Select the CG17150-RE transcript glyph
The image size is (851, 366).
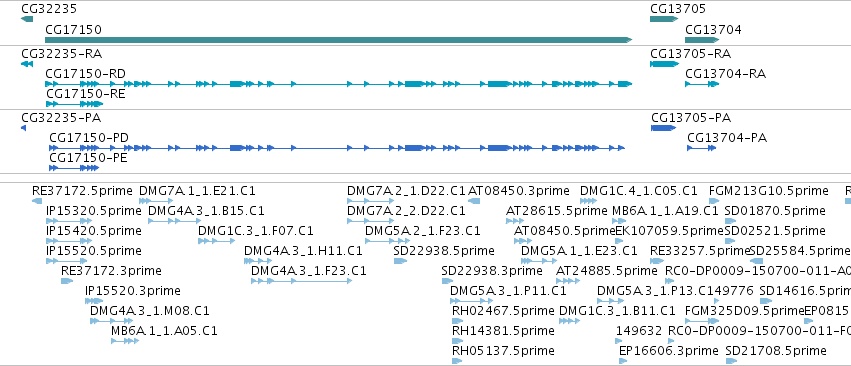tap(74, 104)
